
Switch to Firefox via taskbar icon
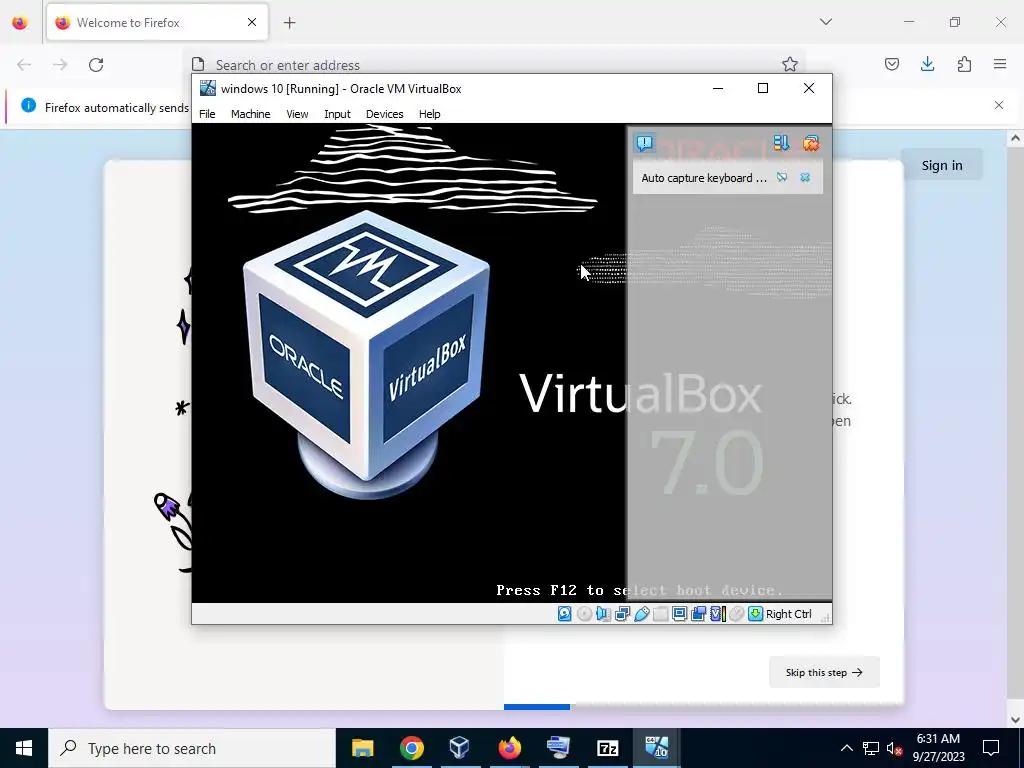[509, 748]
